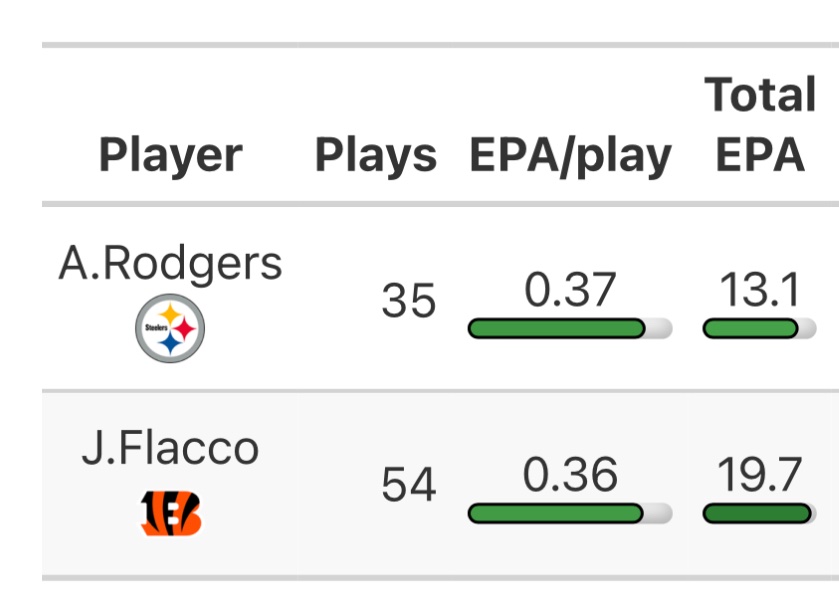Select J.Flacco's plays count of 54

(409, 485)
